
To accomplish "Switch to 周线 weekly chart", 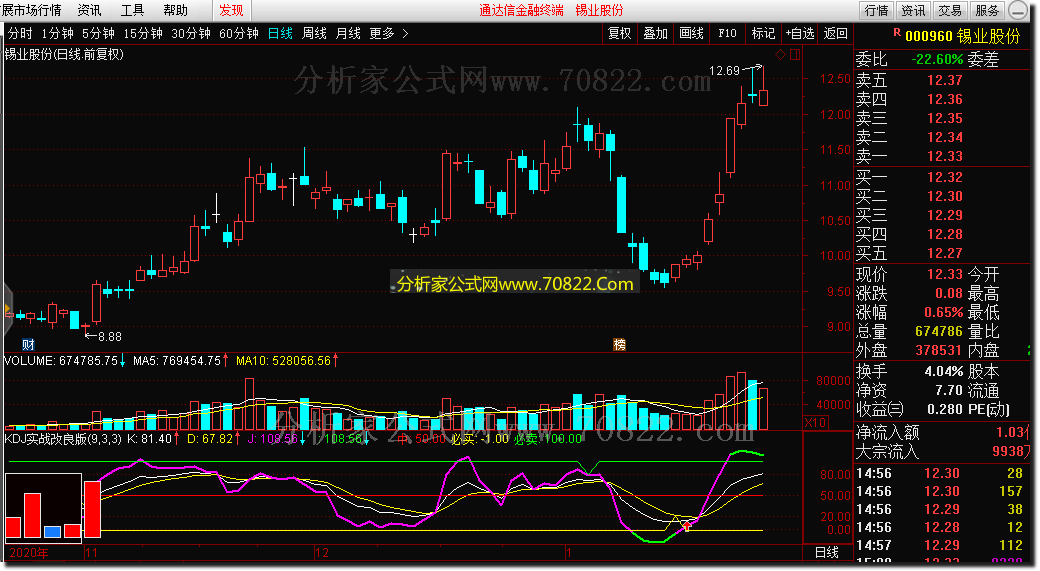I will click(x=314, y=33).
